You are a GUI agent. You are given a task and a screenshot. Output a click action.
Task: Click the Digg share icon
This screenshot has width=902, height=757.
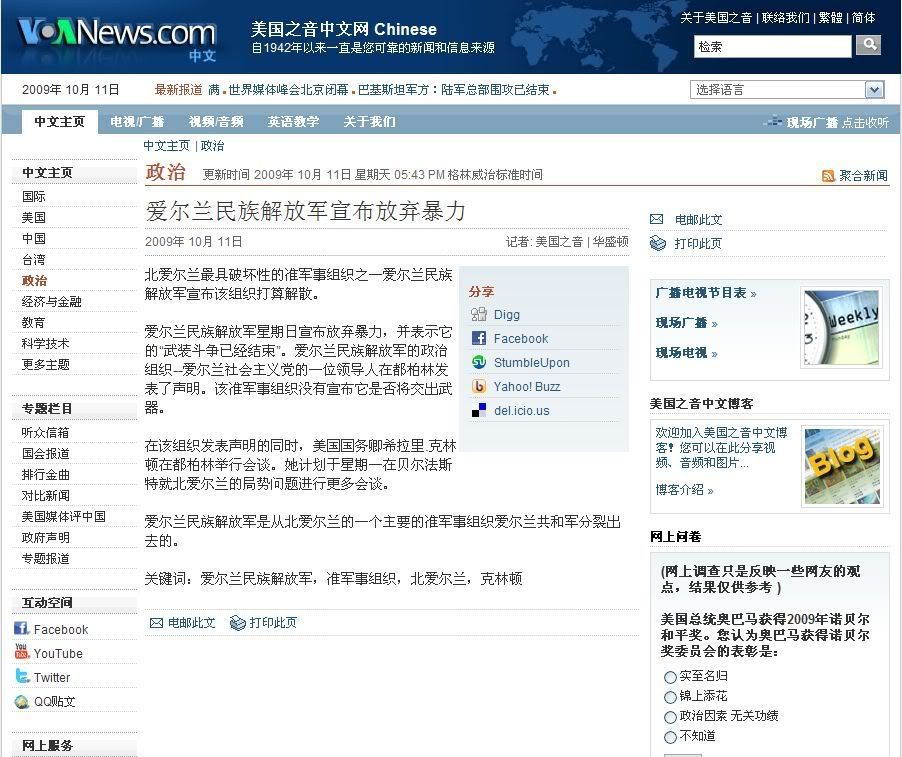pos(479,315)
